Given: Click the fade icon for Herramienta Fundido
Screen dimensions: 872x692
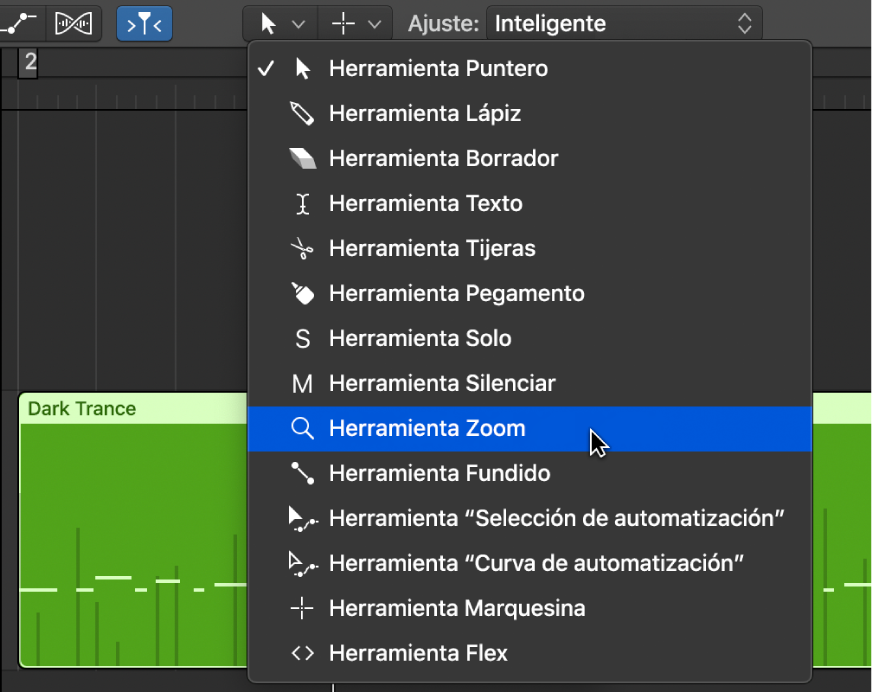Looking at the screenshot, I should [302, 474].
